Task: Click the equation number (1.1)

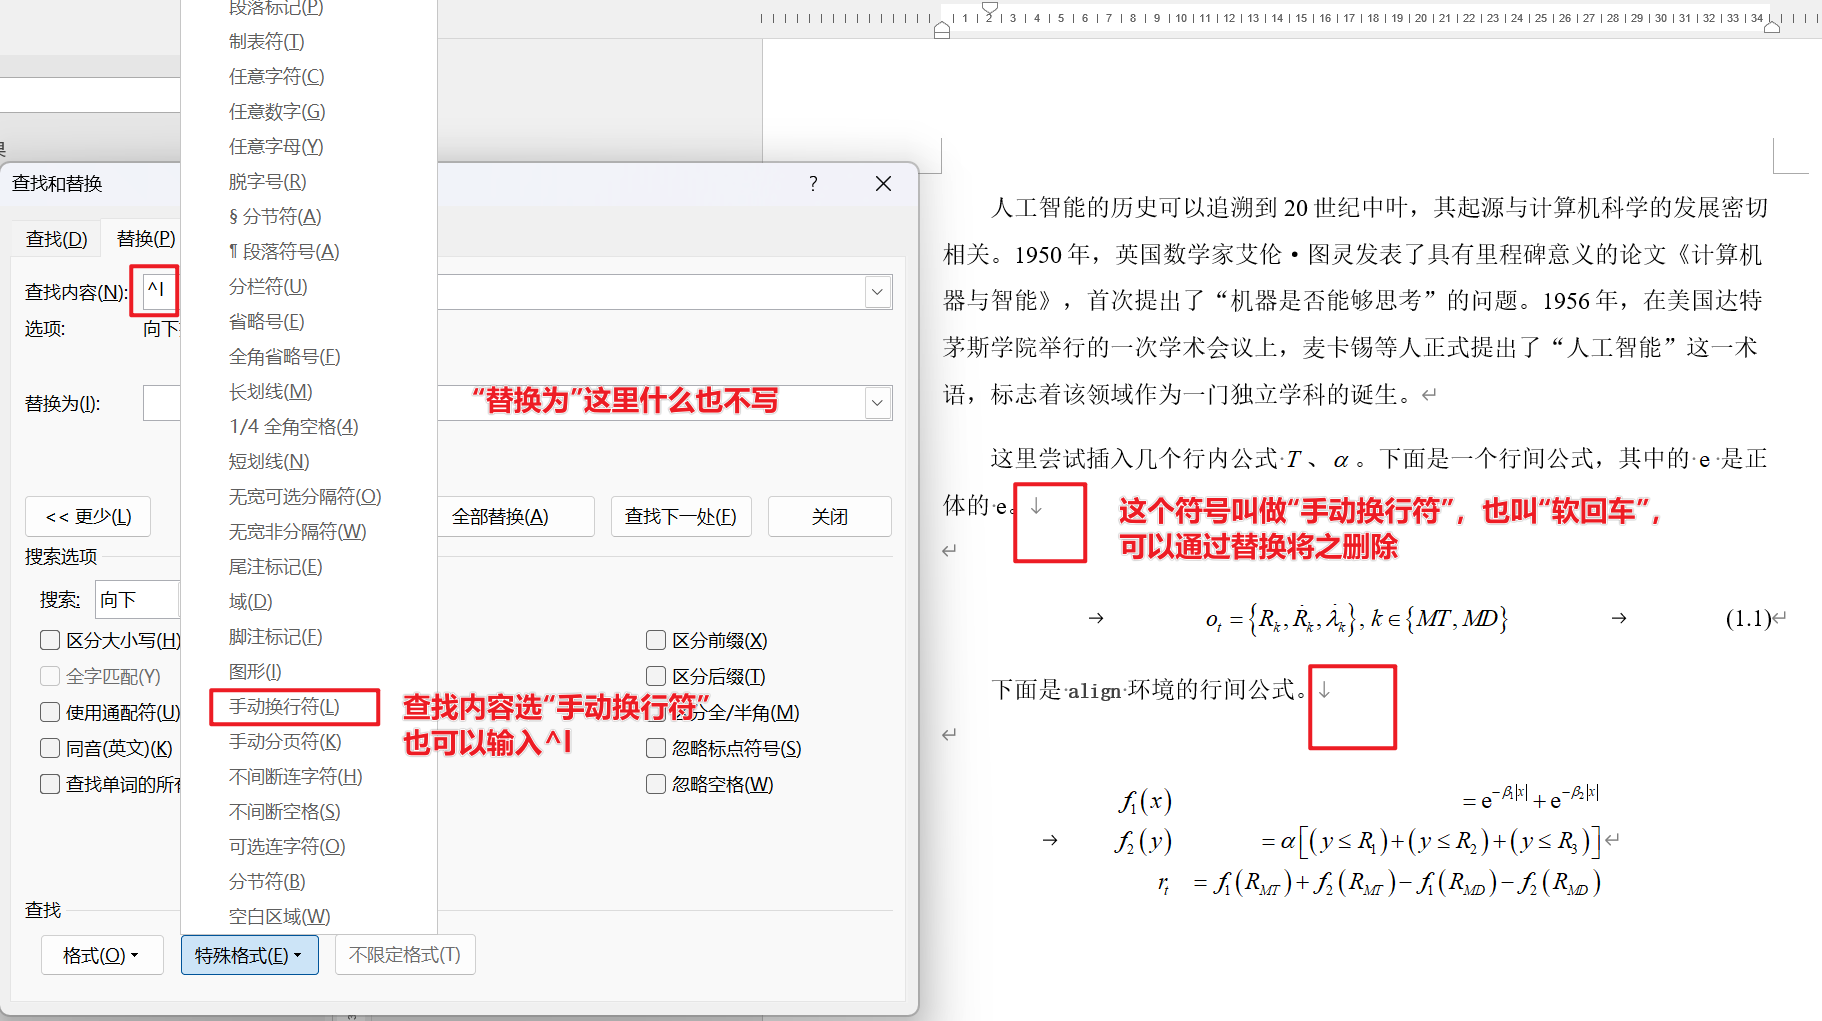Action: point(1748,619)
